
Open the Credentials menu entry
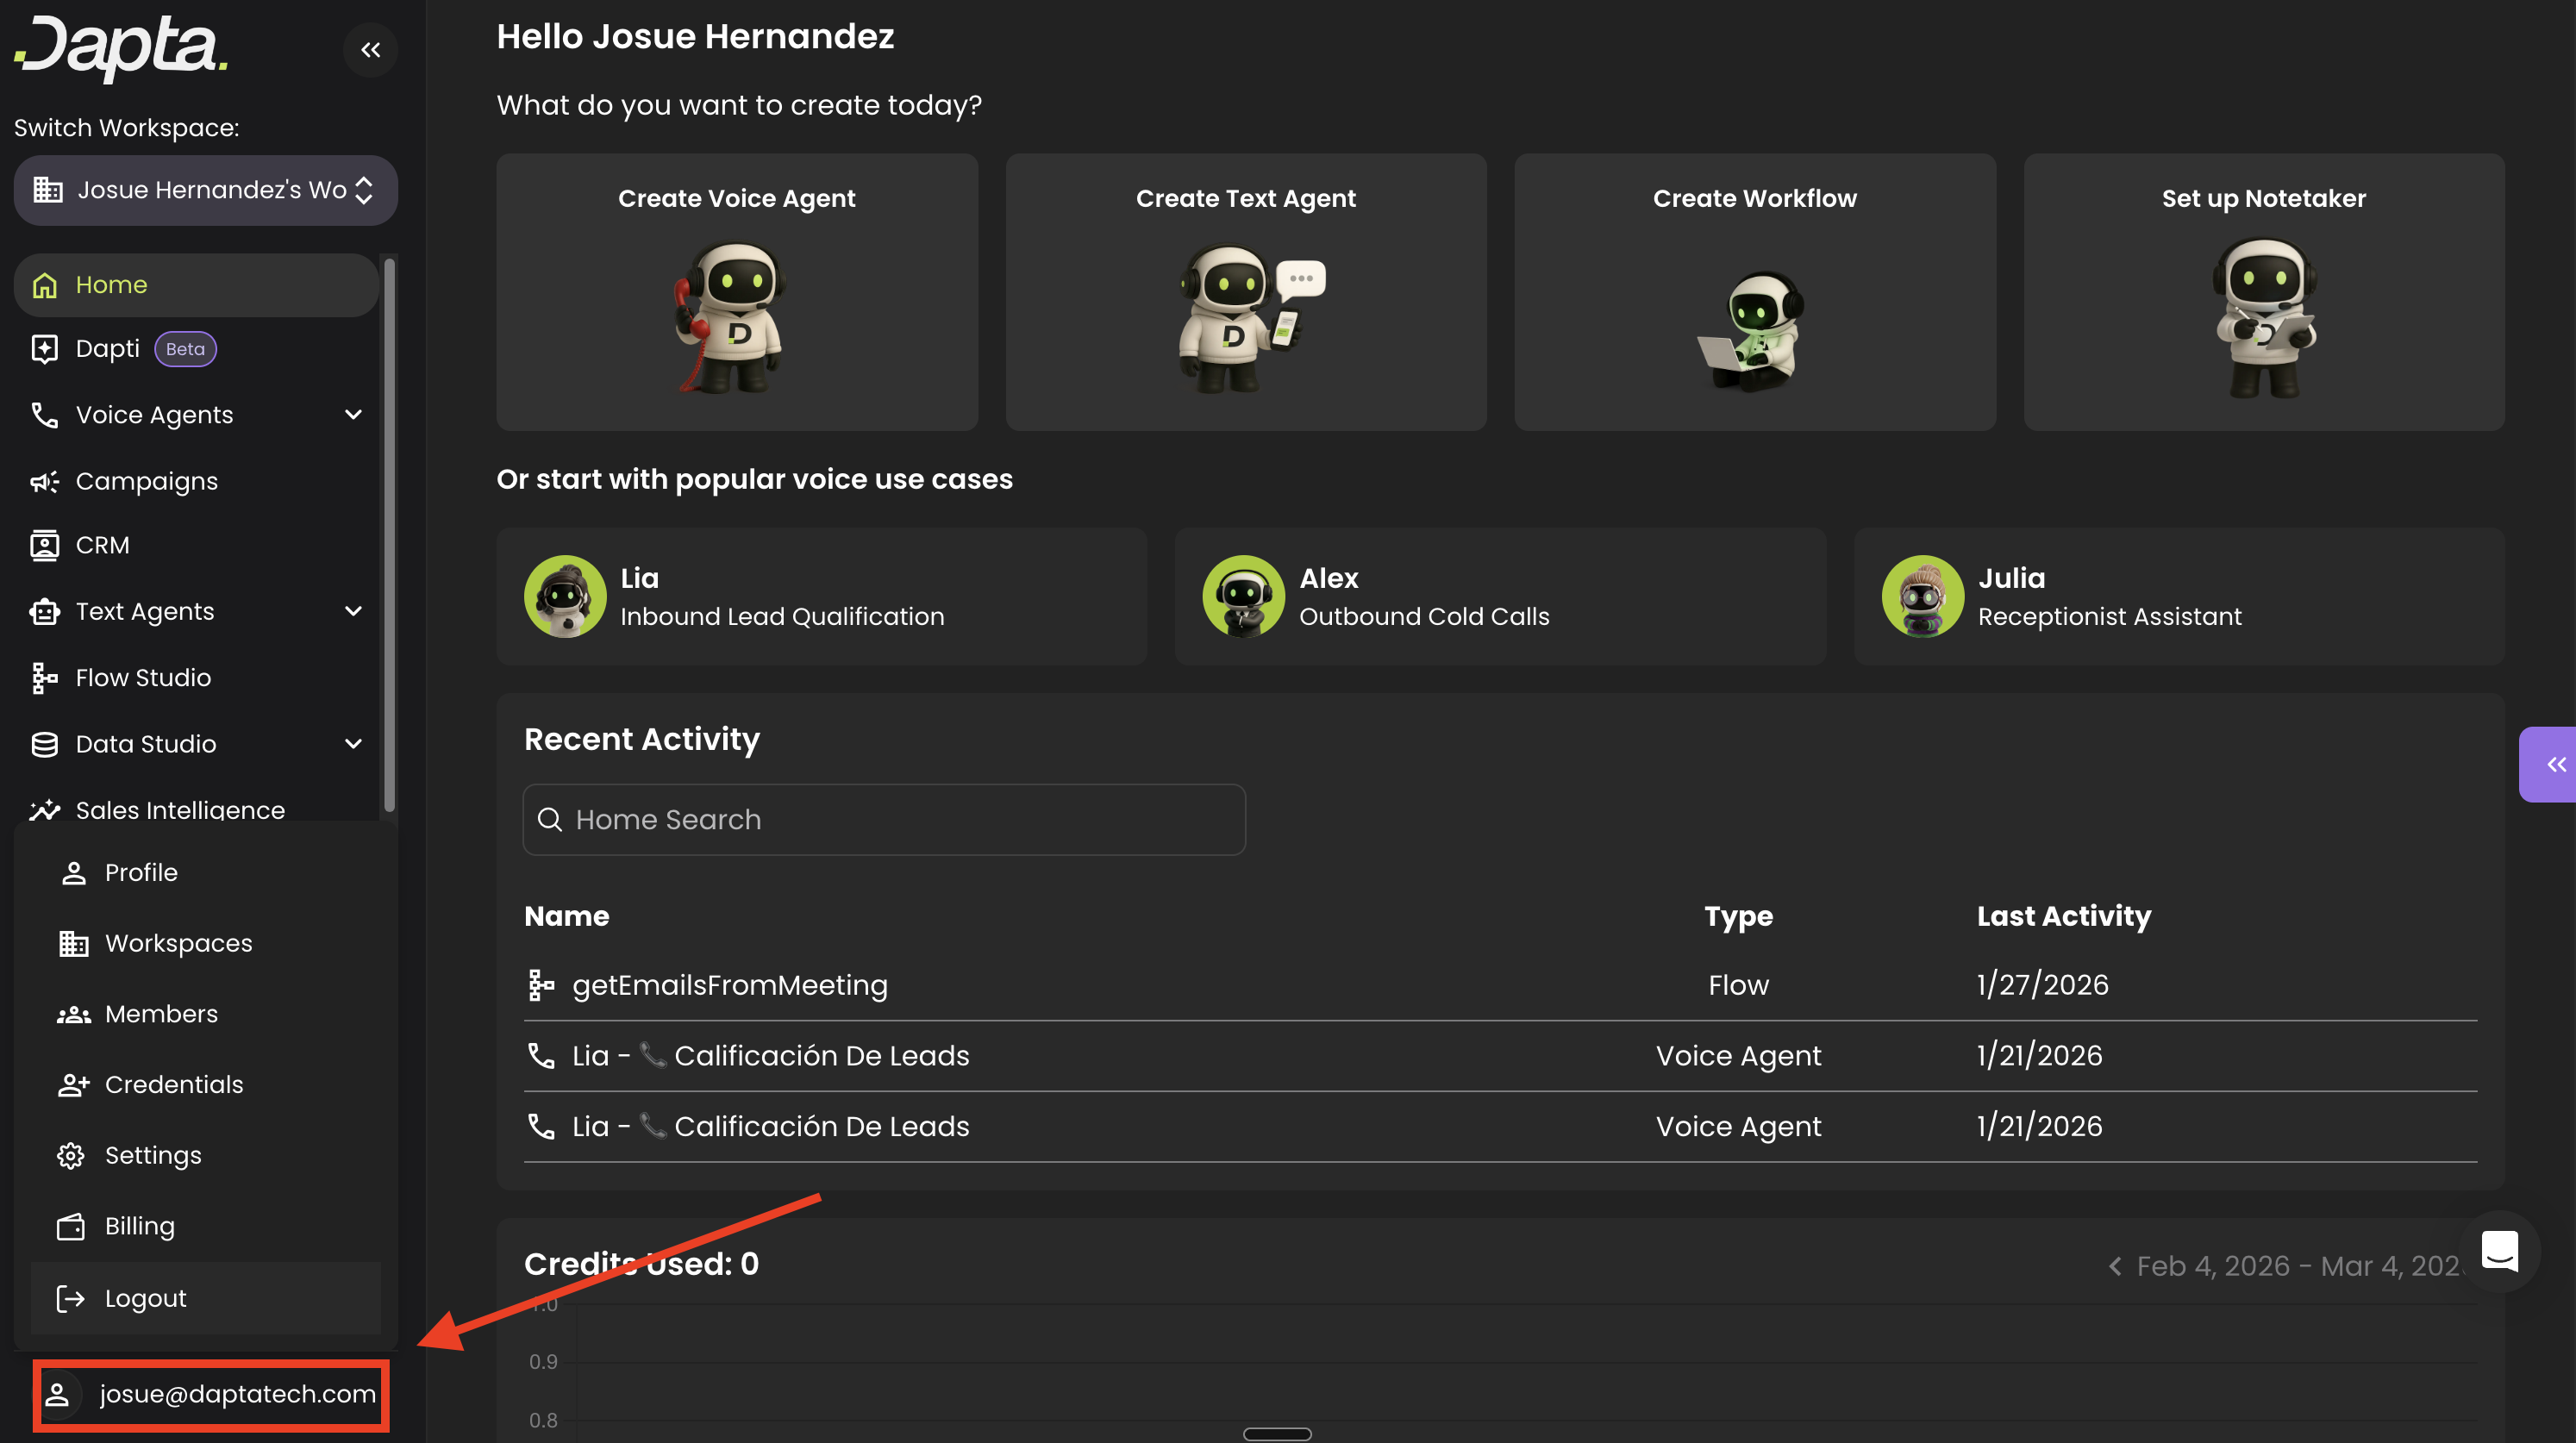[x=173, y=1084]
